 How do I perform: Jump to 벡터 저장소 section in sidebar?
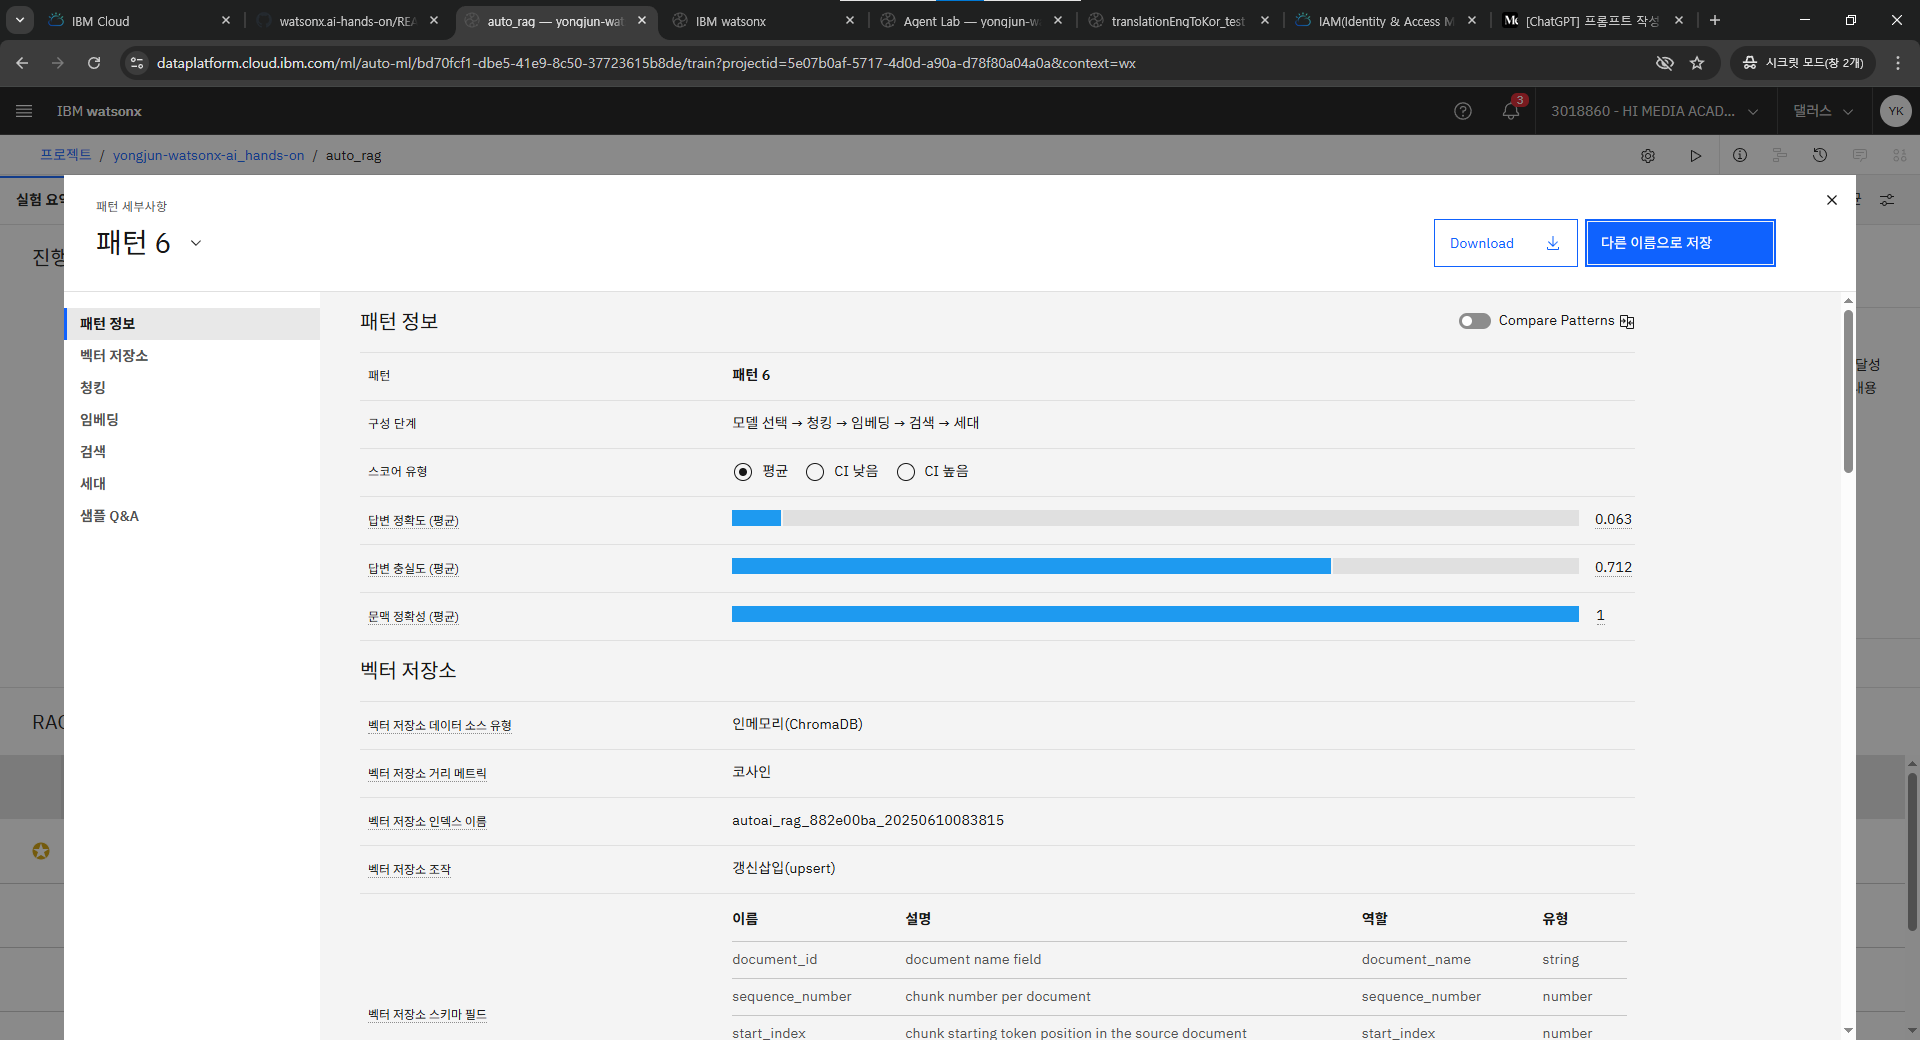[192, 356]
